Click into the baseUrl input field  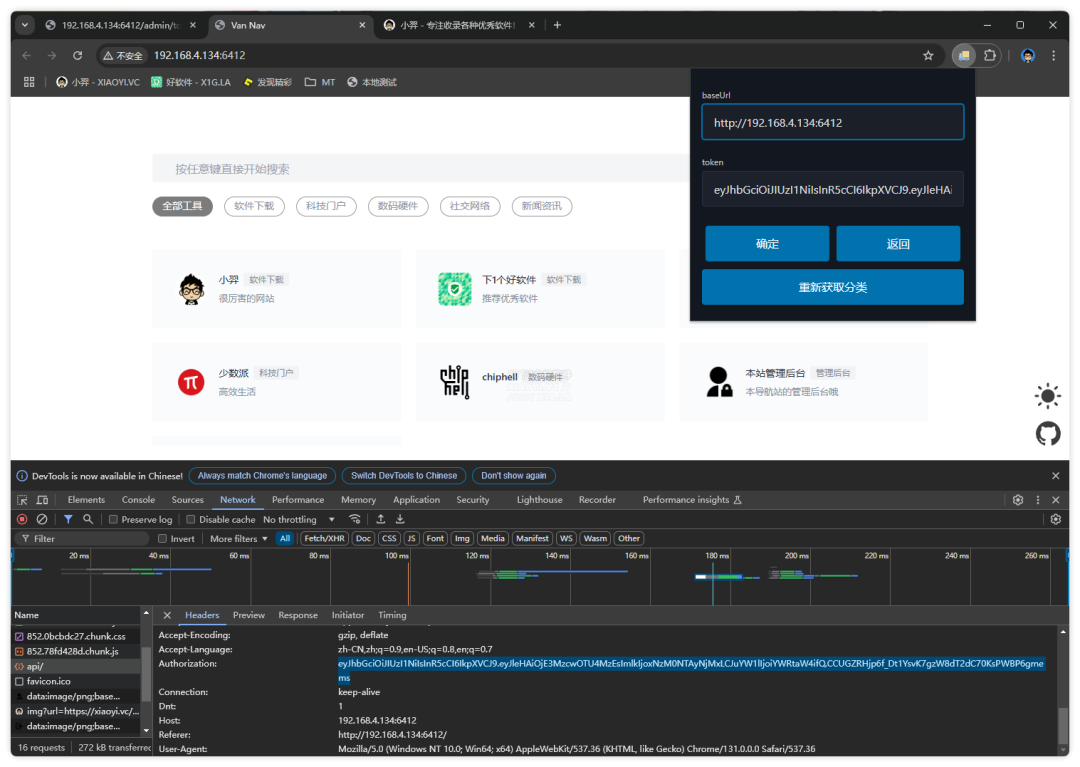(832, 123)
